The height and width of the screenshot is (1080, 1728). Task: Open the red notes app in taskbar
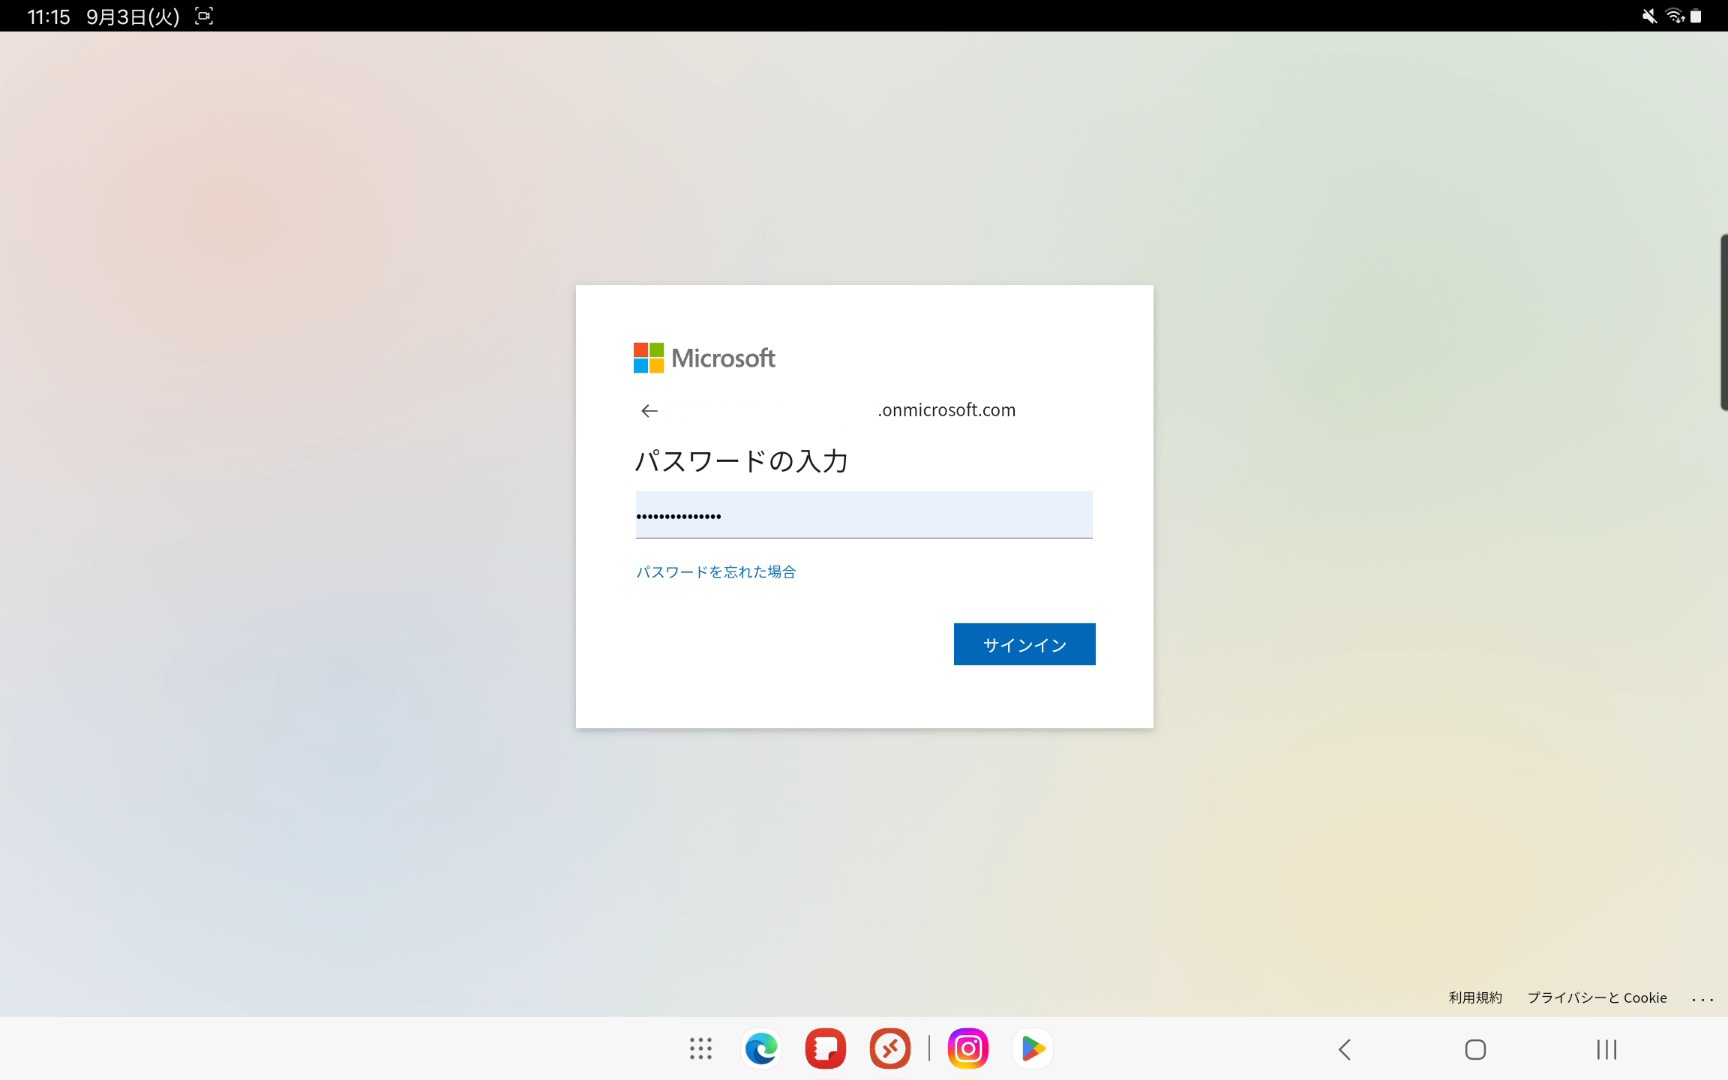pyautogui.click(x=825, y=1049)
